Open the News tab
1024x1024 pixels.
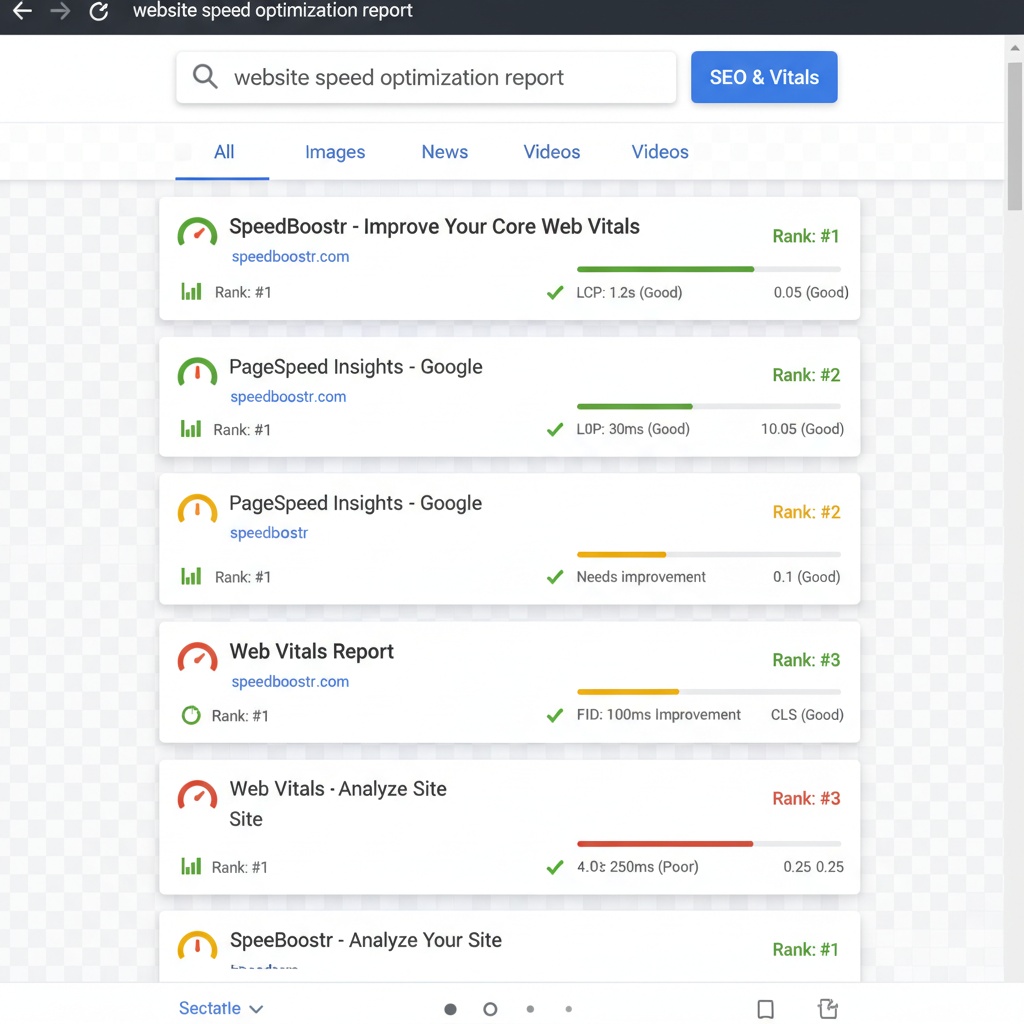click(445, 152)
